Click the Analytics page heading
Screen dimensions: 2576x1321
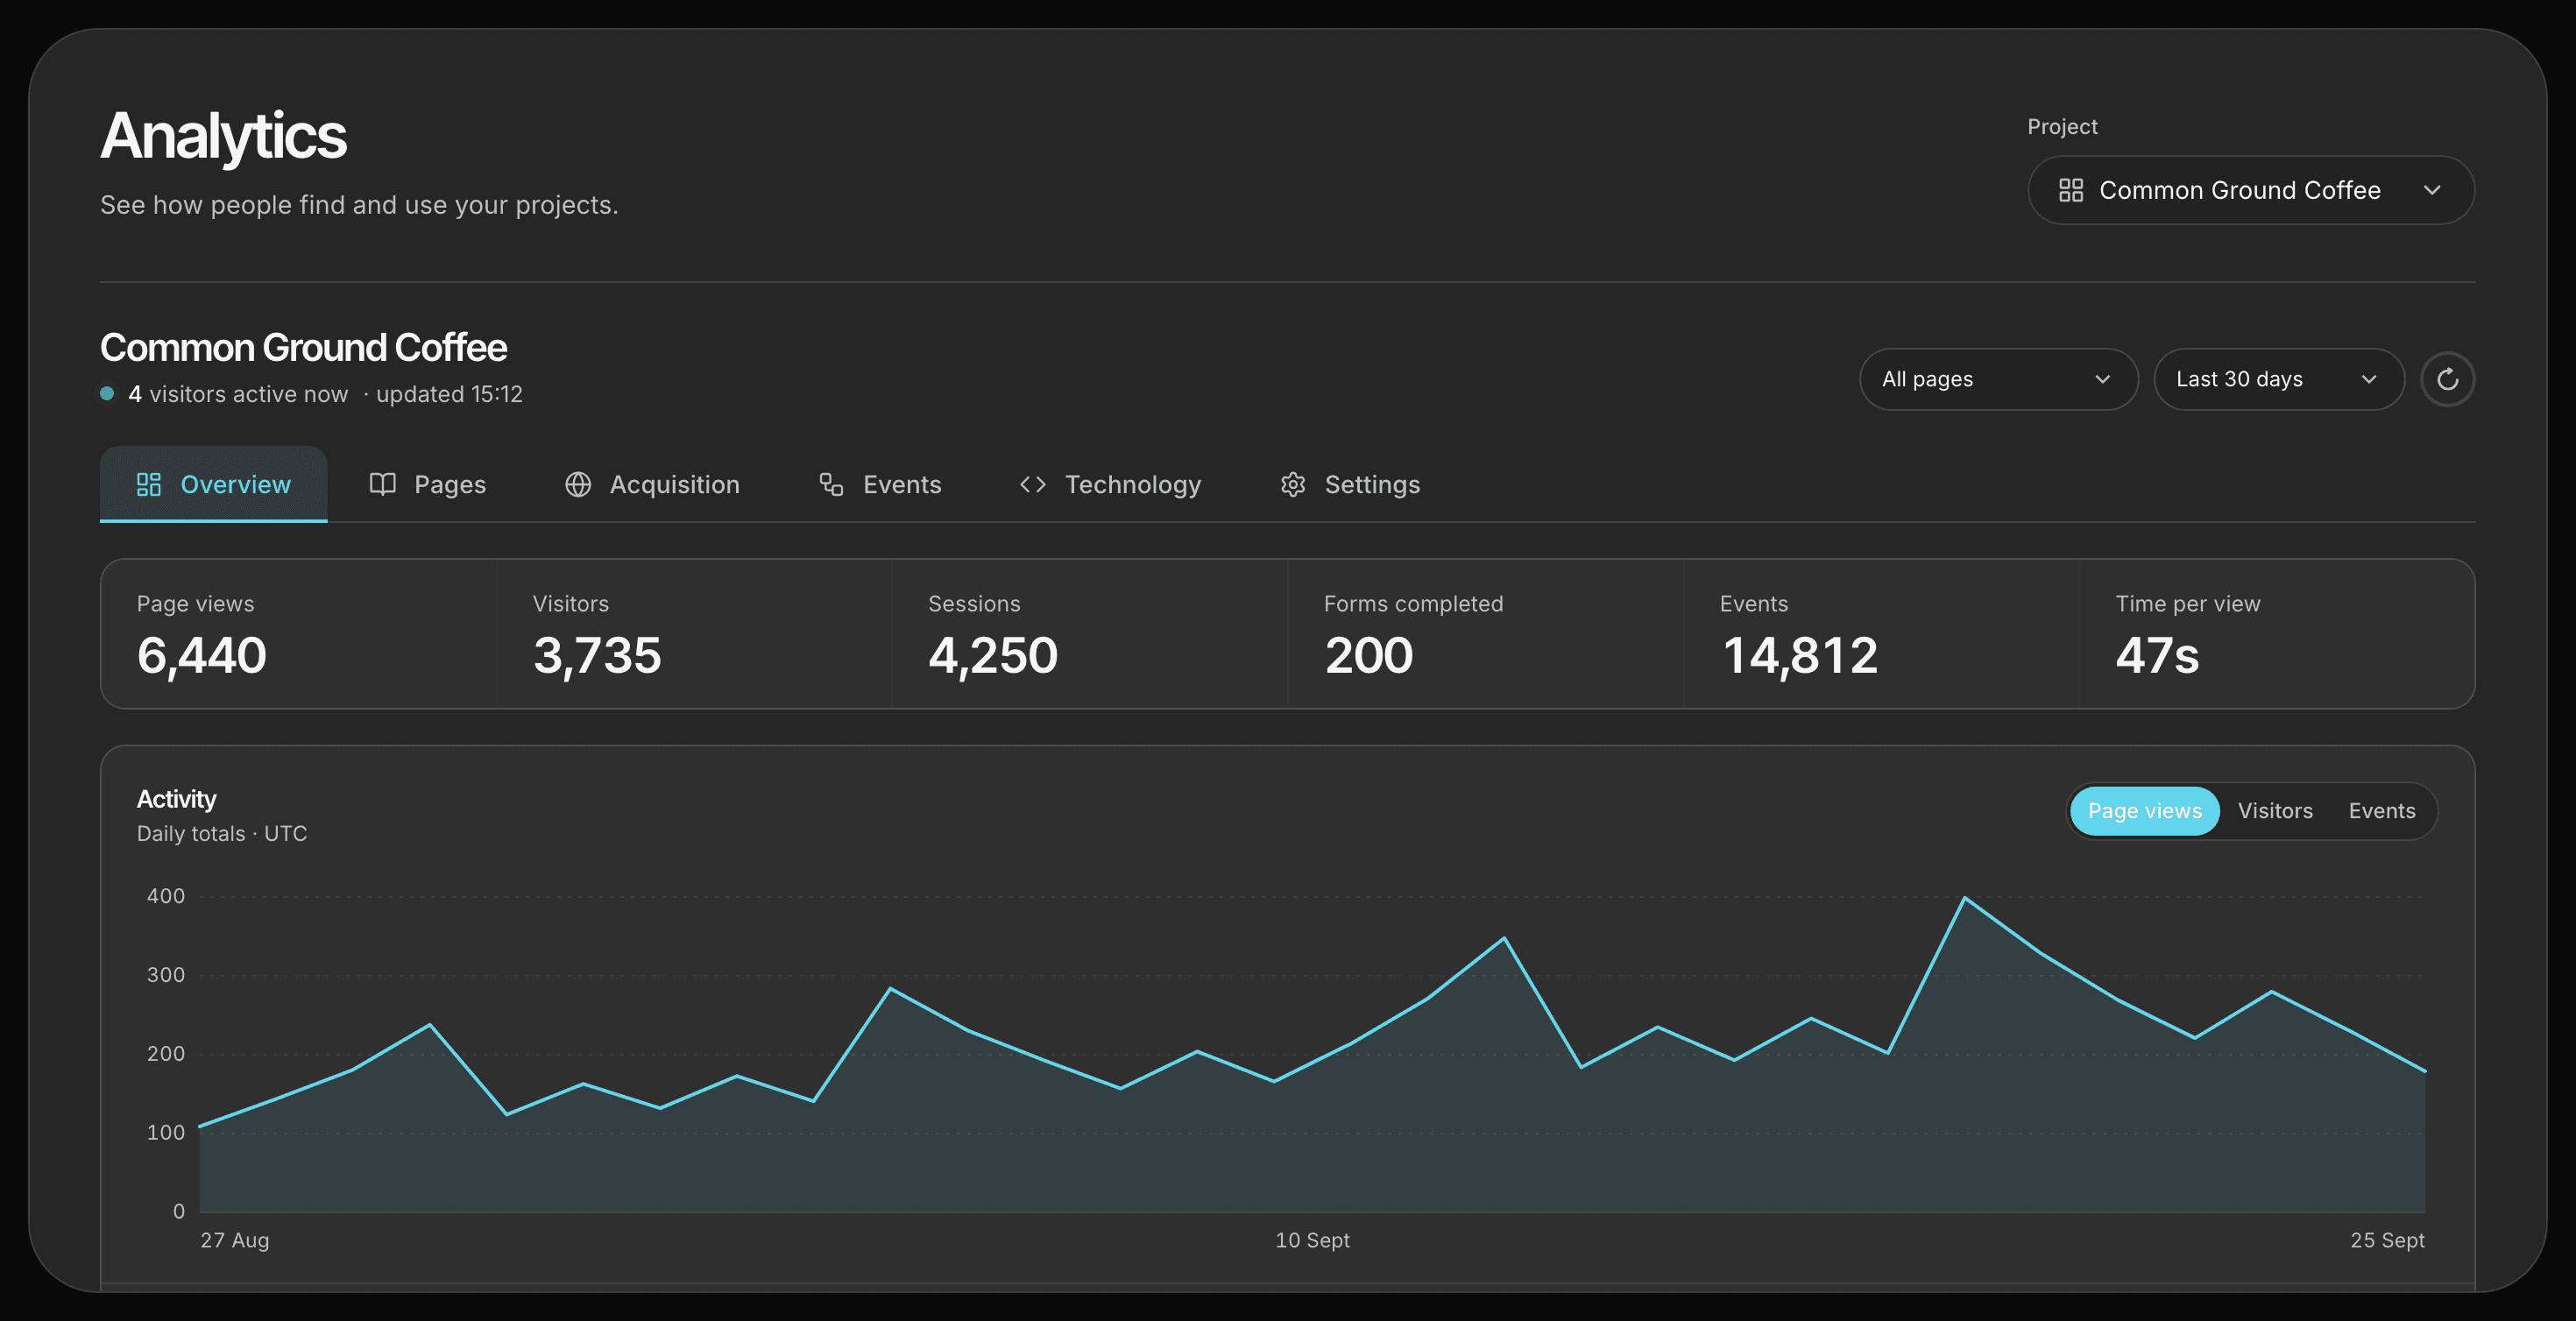pos(223,136)
